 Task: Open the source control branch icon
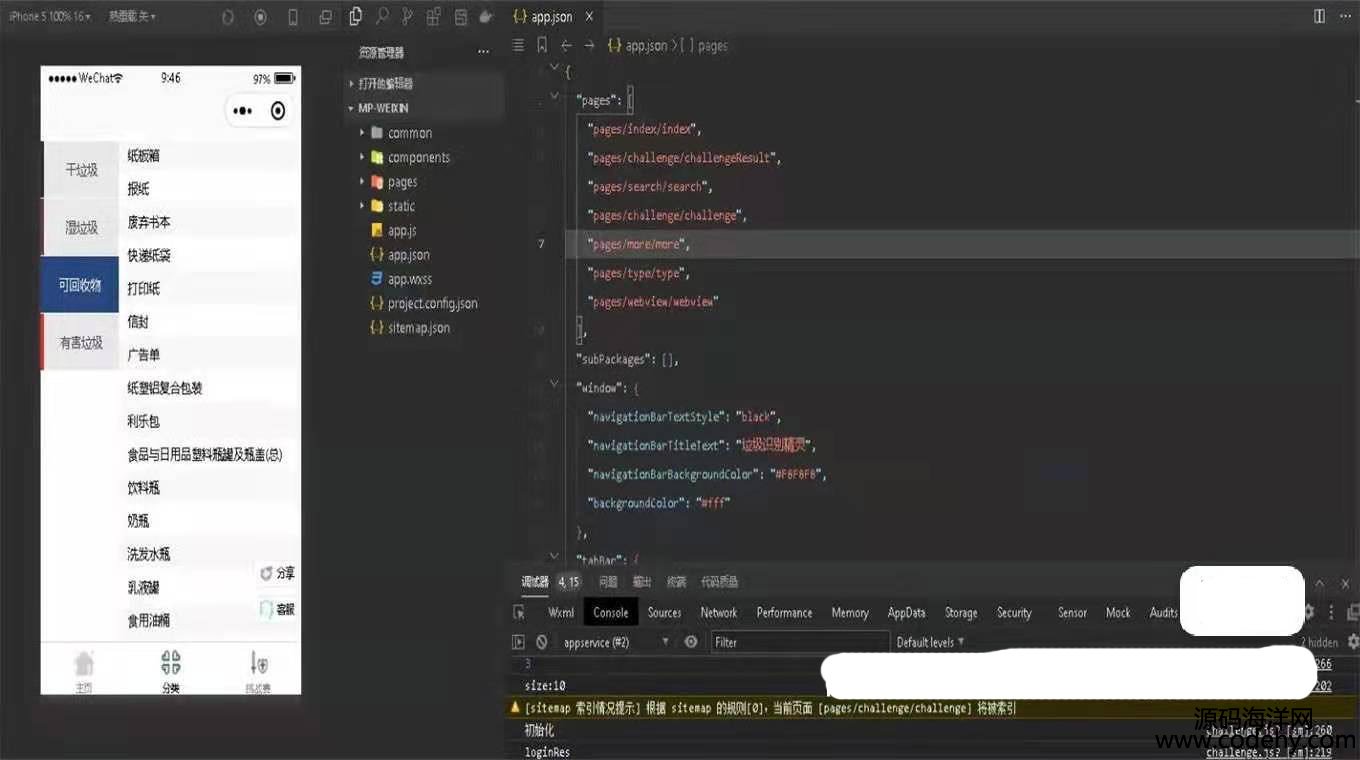pyautogui.click(x=407, y=16)
